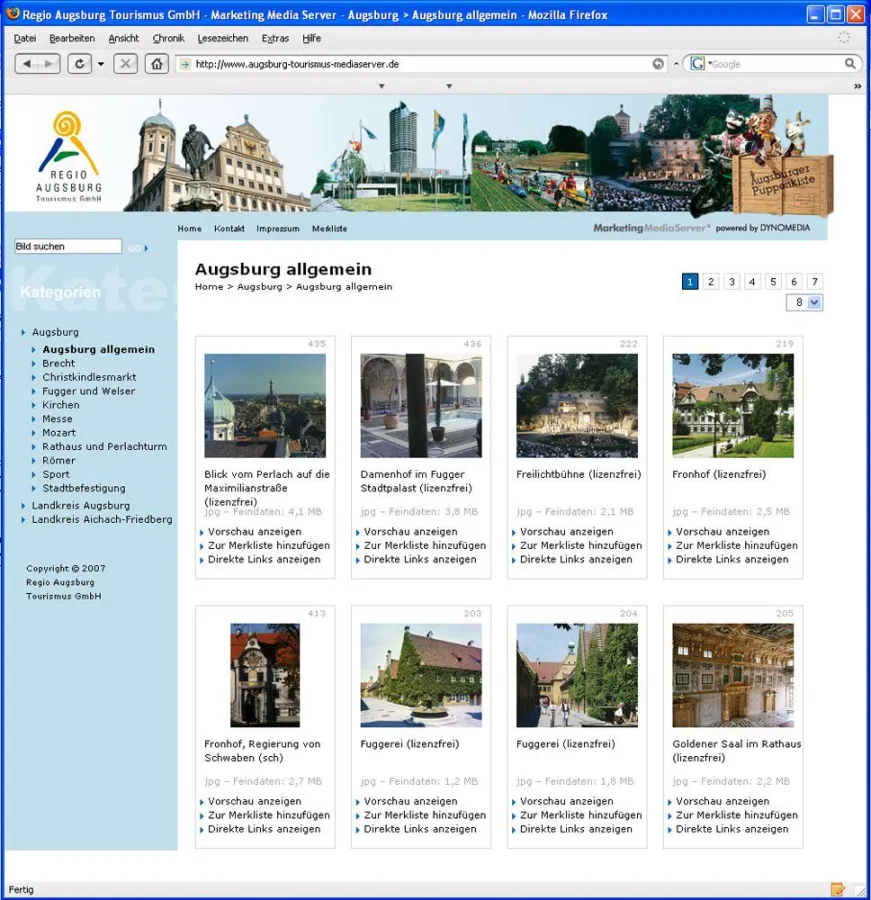This screenshot has width=871, height=900.
Task: Select the Christkindlesmarkt category in the sidebar
Action: click(87, 376)
